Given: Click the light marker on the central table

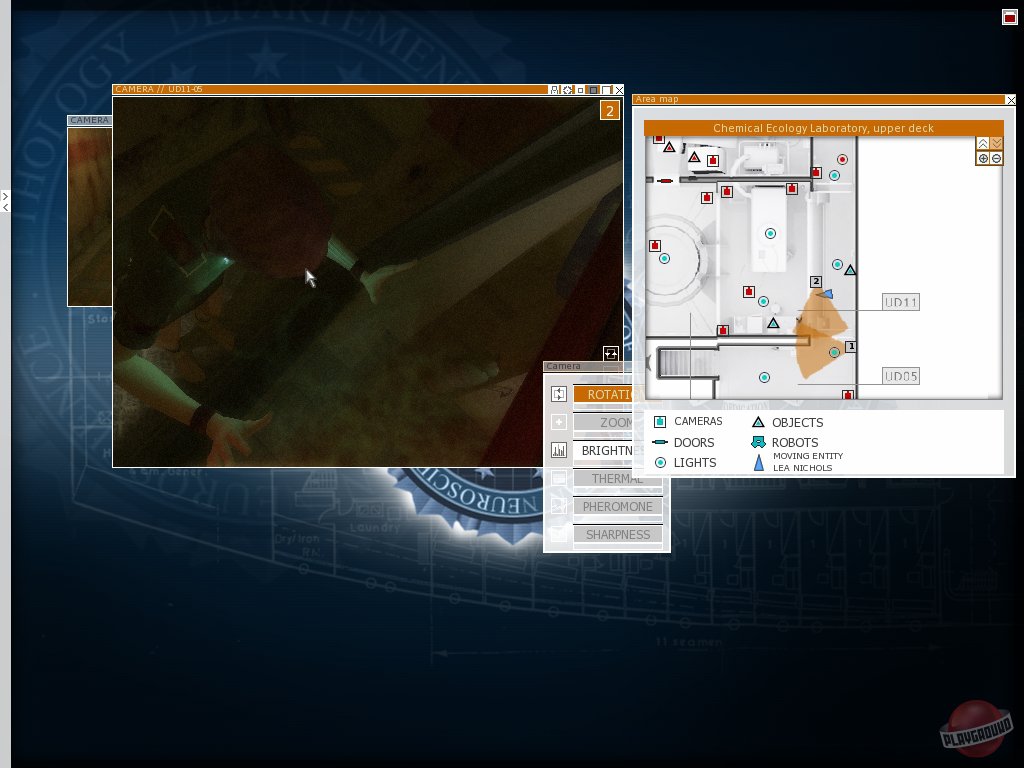Looking at the screenshot, I should (770, 233).
